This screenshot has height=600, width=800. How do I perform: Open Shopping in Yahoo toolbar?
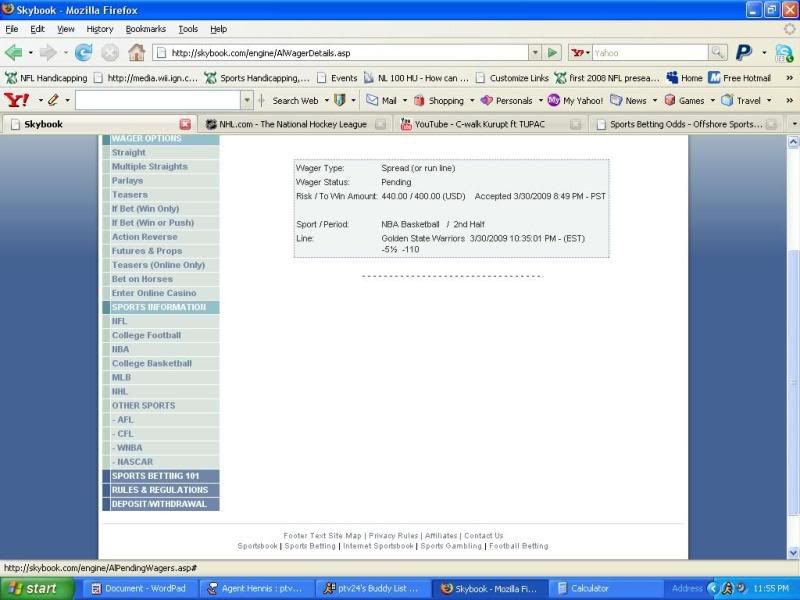tap(439, 101)
